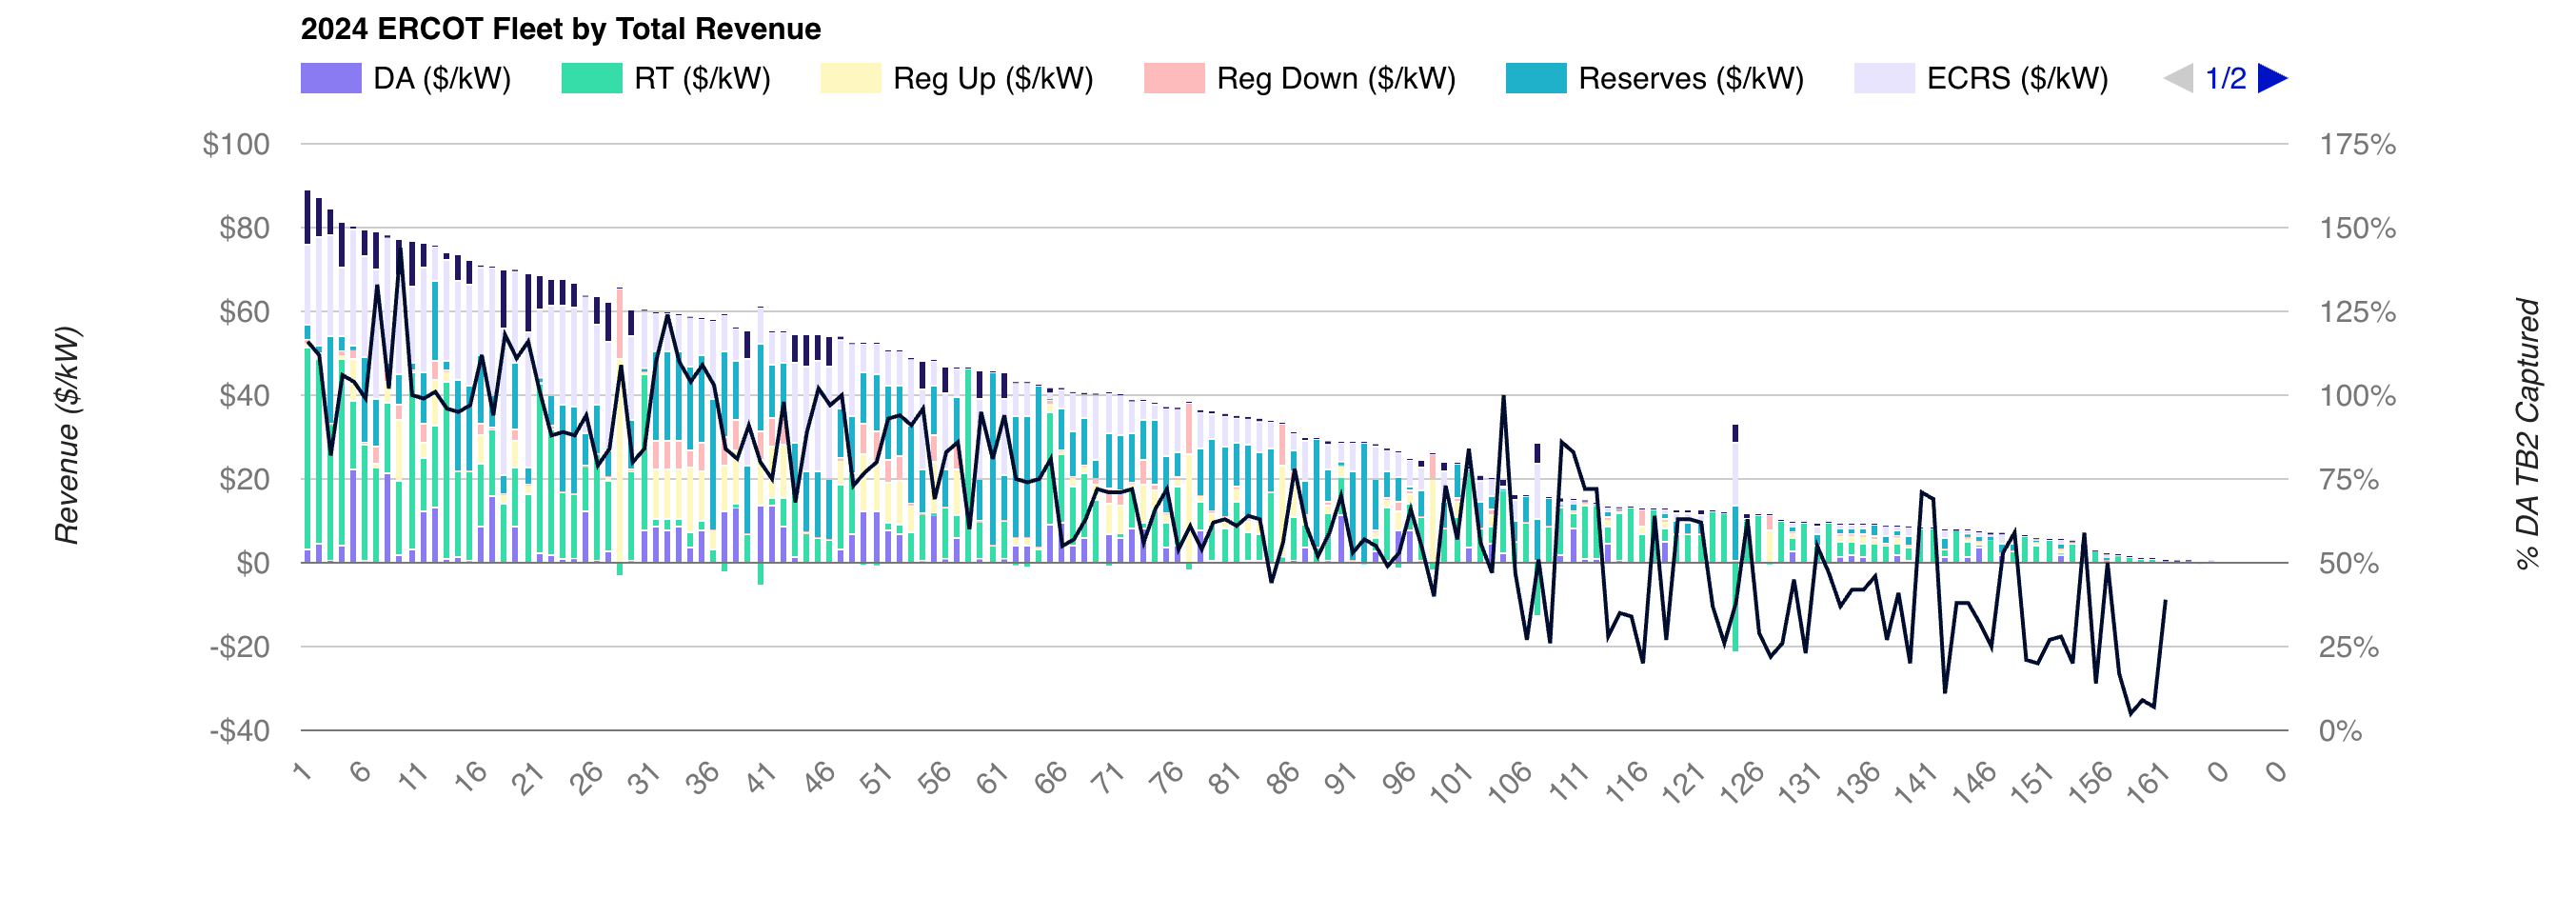Image resolution: width=2576 pixels, height=897 pixels.
Task: Click the "1/2" legend page indicator
Action: [2225, 78]
